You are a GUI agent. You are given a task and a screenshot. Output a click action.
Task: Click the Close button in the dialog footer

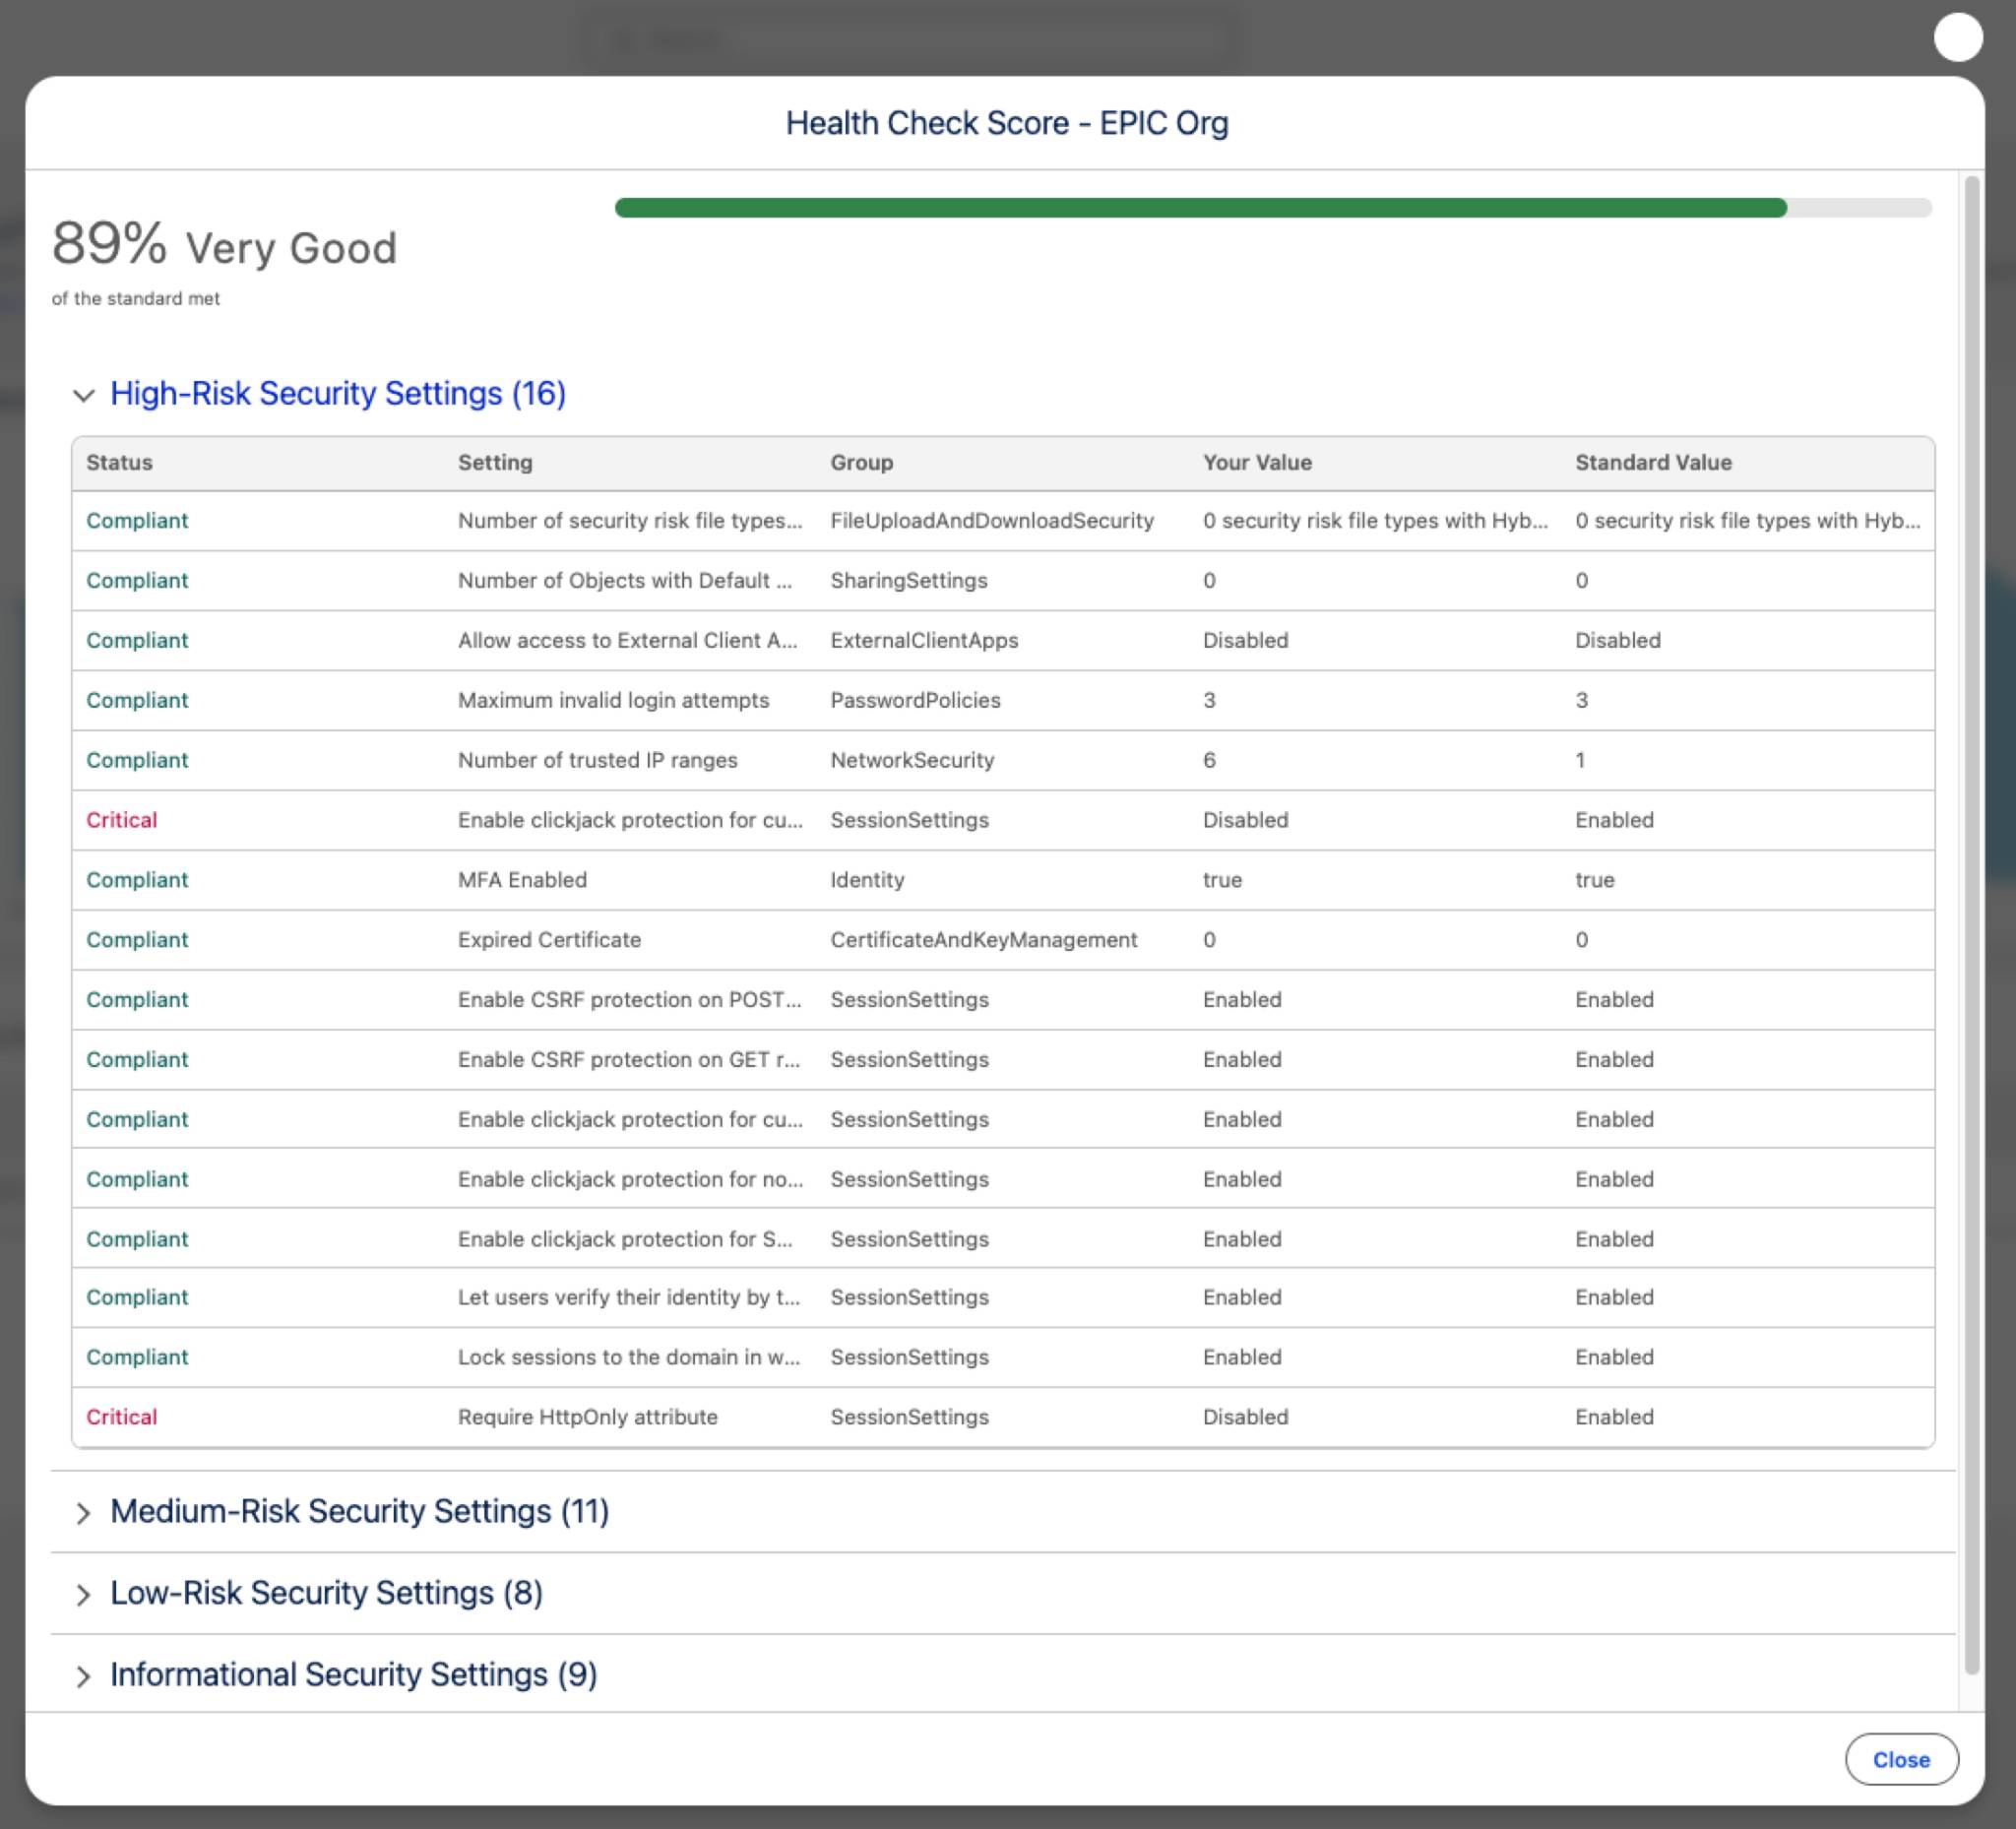(1901, 1760)
